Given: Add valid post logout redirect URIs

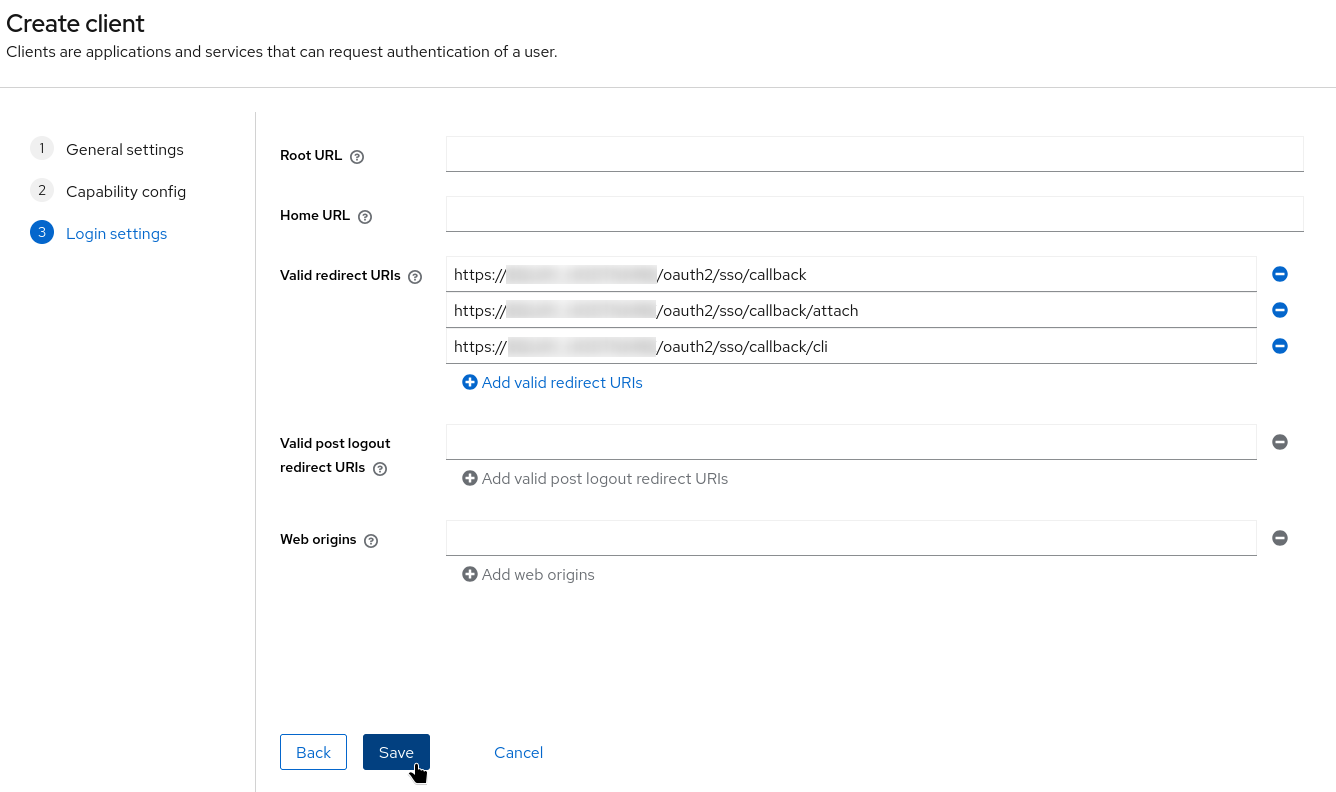Looking at the screenshot, I should (595, 478).
